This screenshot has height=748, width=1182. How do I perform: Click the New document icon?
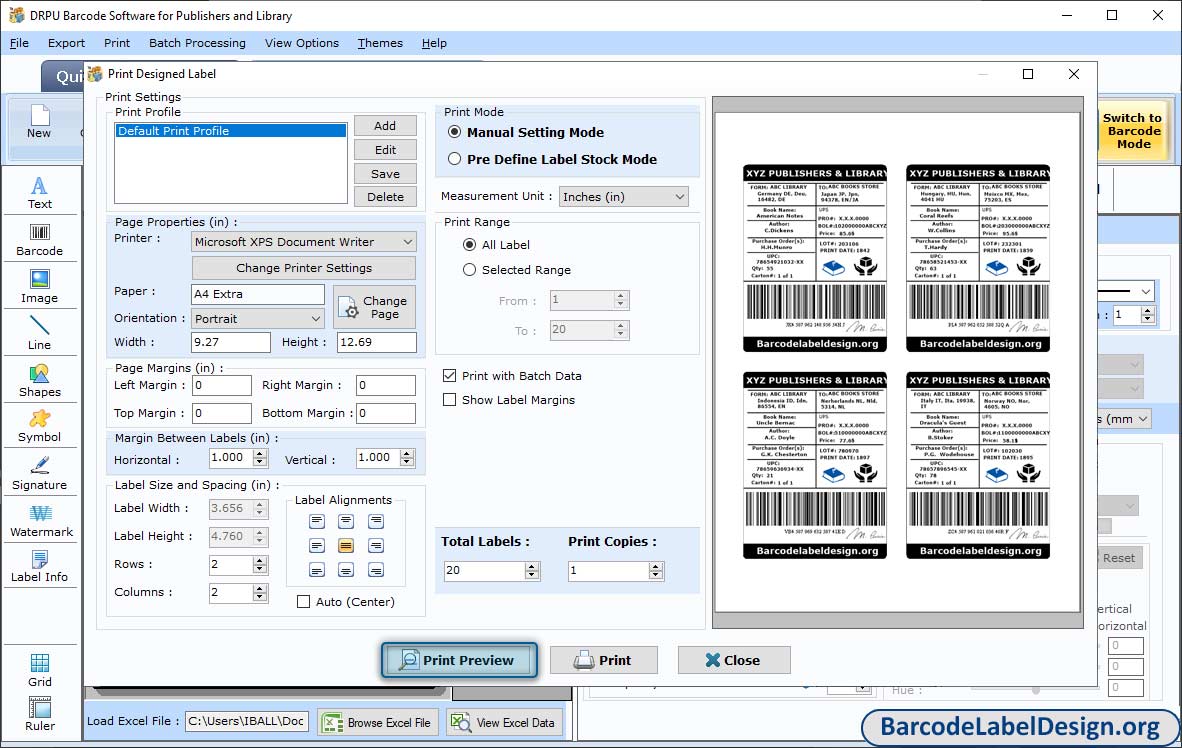(39, 122)
